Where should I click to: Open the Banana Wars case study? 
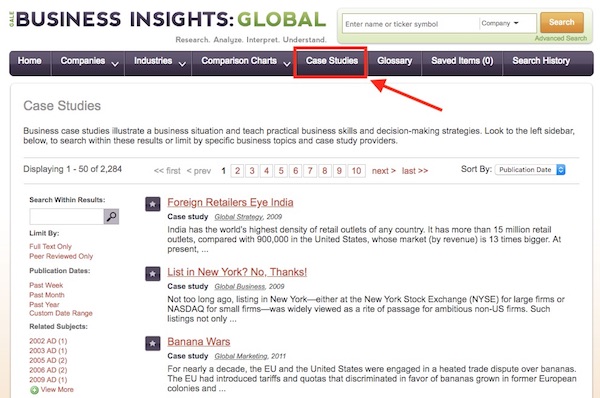click(x=199, y=341)
